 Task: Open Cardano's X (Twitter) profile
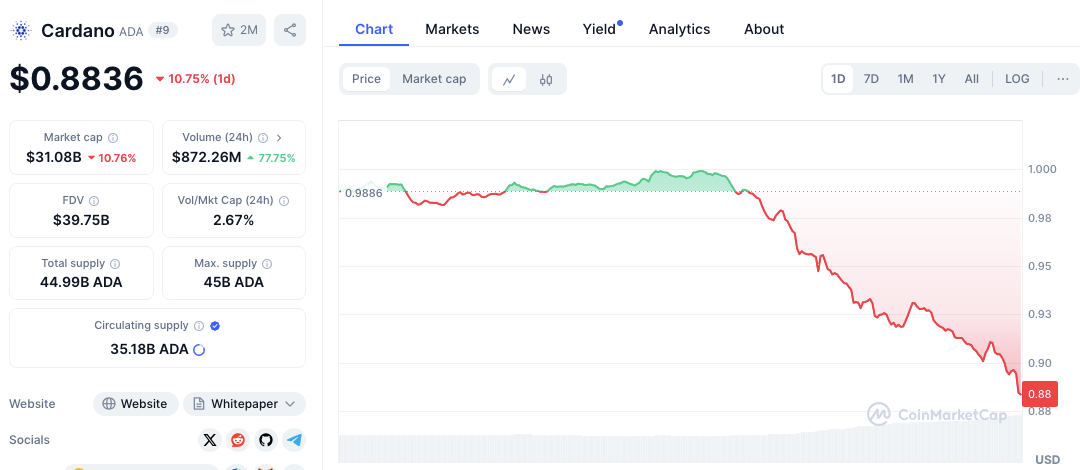(209, 439)
